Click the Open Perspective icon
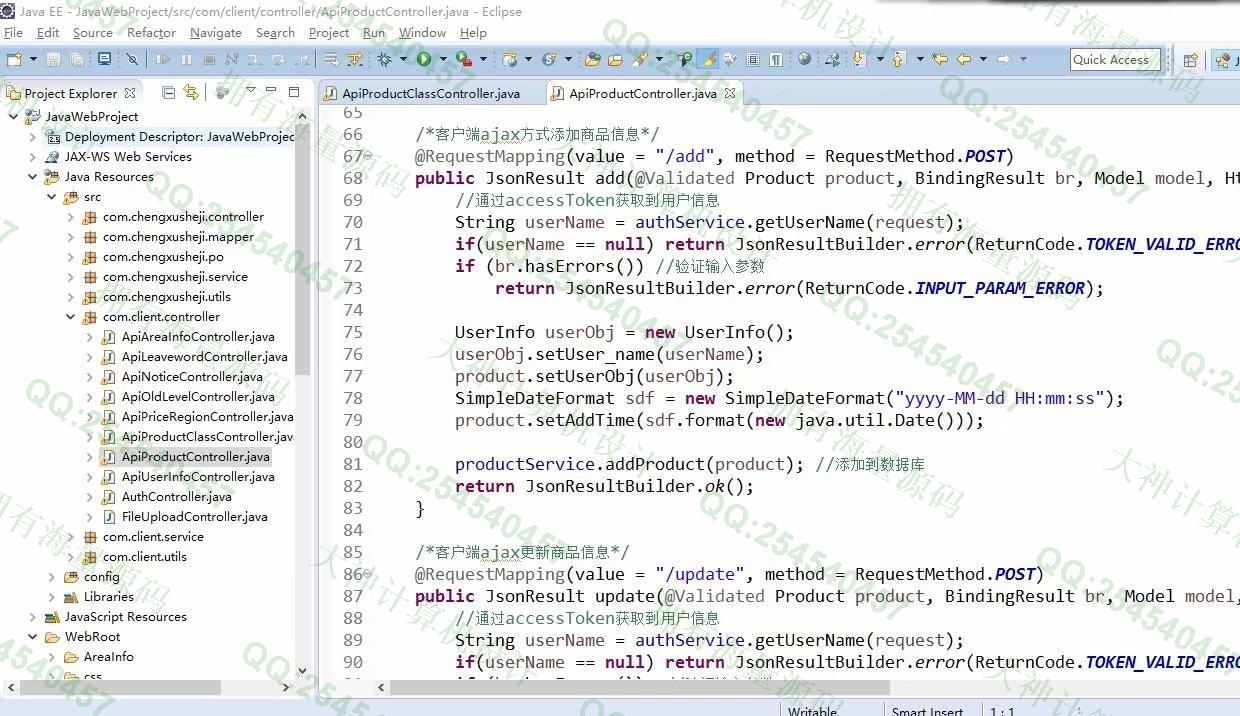This screenshot has height=716, width=1240. point(1190,60)
